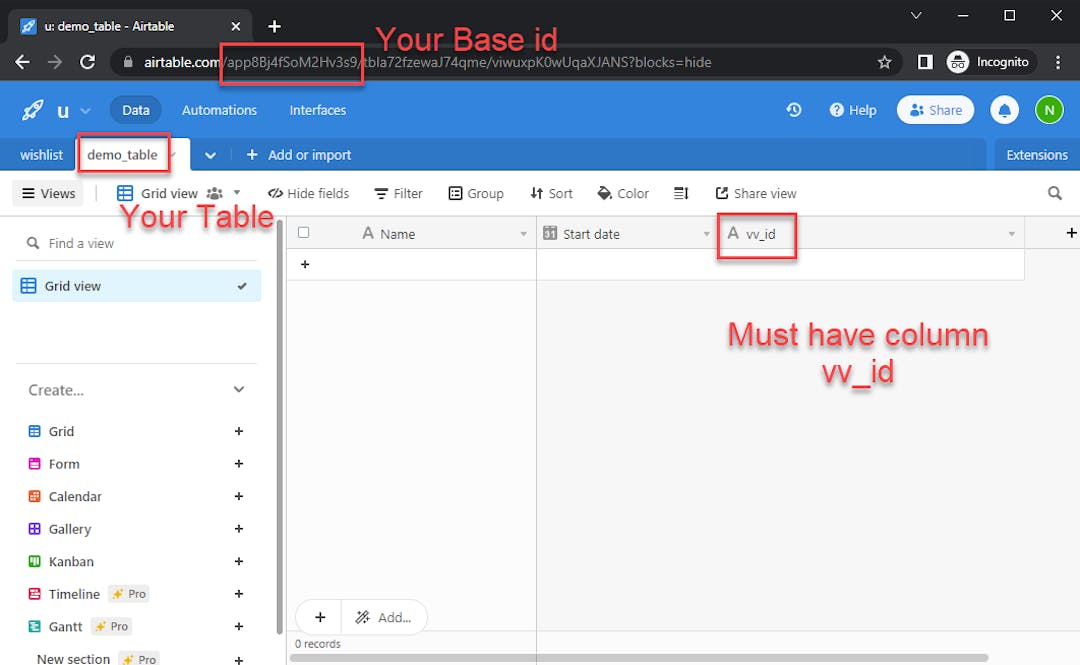Screen dimensions: 1080x665
Task: Open the Name column dropdown arrow
Action: click(523, 234)
